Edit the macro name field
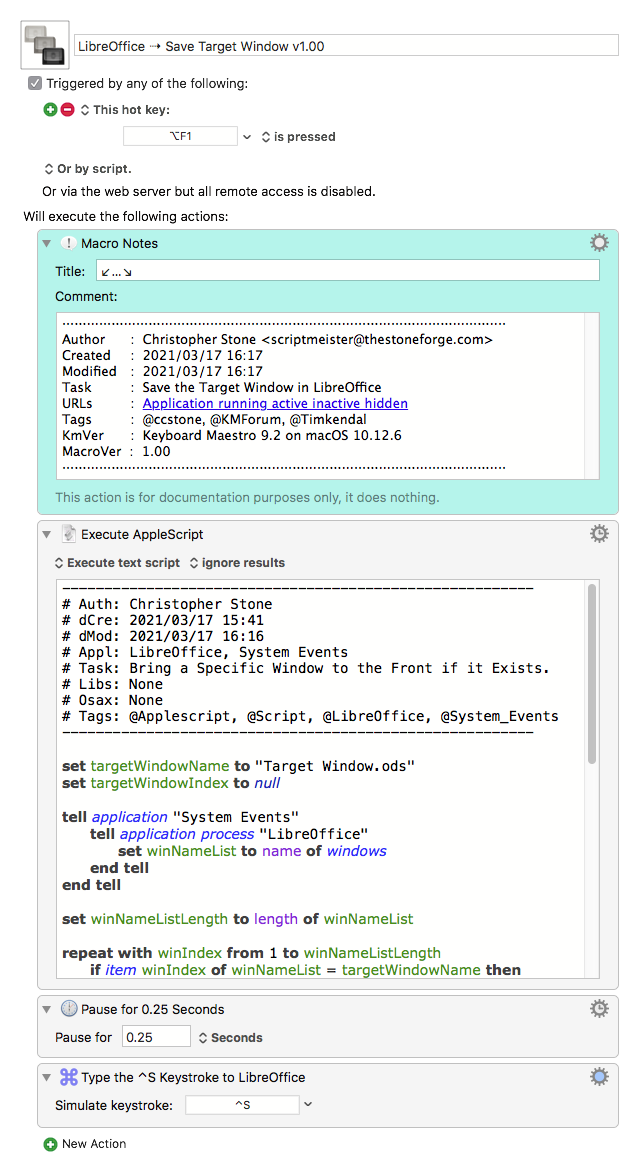This screenshot has height=1172, width=639. click(x=347, y=46)
